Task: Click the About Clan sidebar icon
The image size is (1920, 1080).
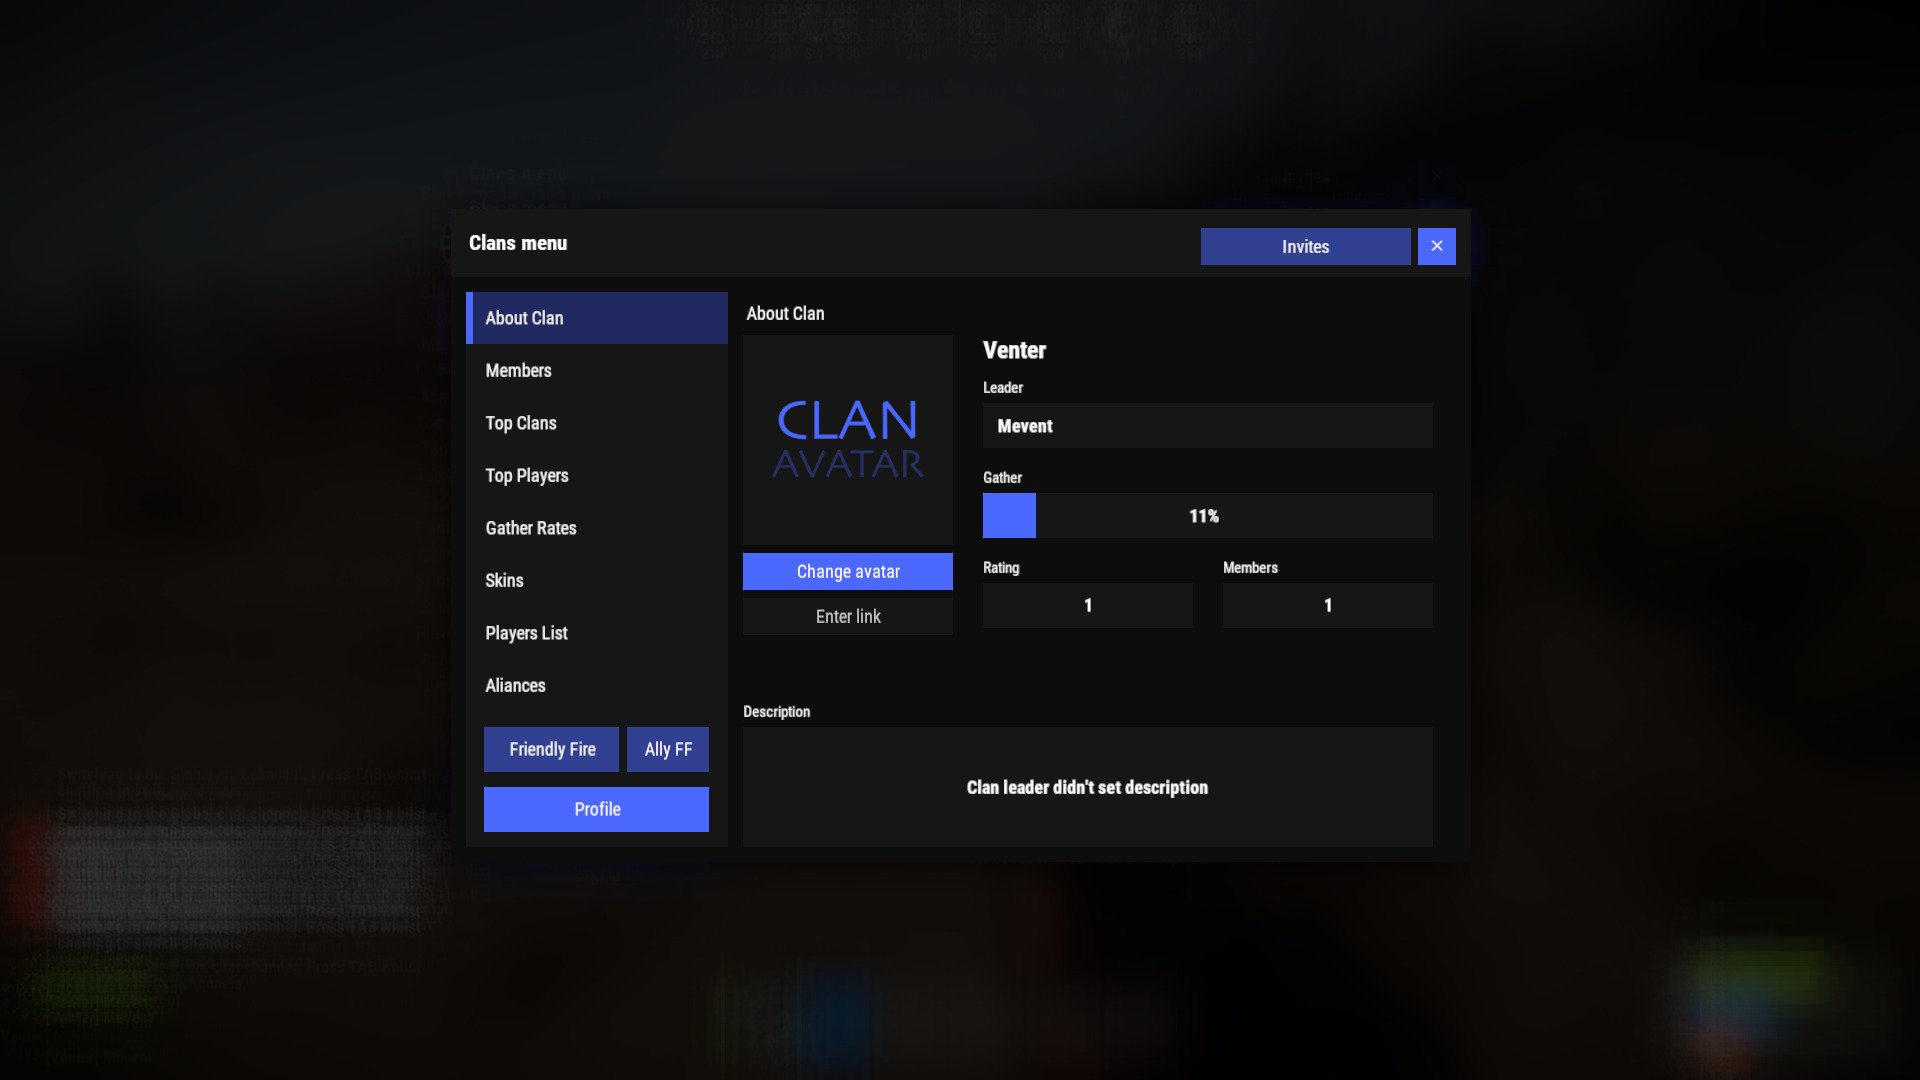Action: pos(596,318)
